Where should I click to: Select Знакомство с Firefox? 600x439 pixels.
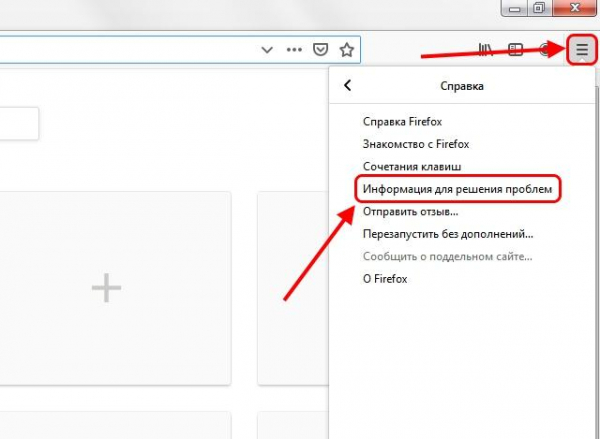click(416, 144)
